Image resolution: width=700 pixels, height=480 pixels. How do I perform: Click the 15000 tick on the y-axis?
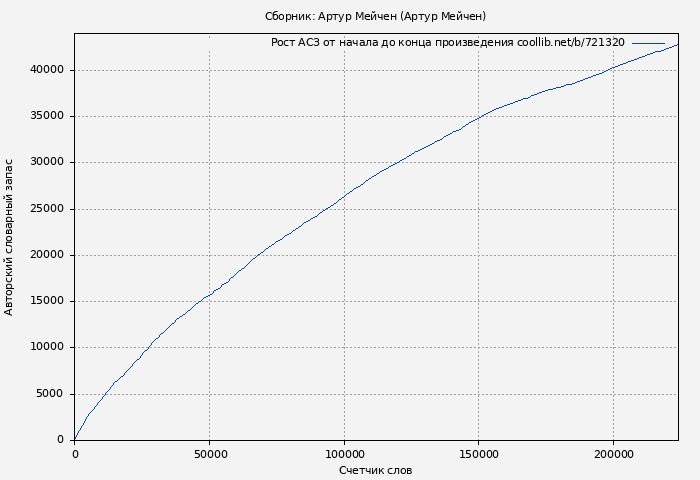[x=47, y=301]
